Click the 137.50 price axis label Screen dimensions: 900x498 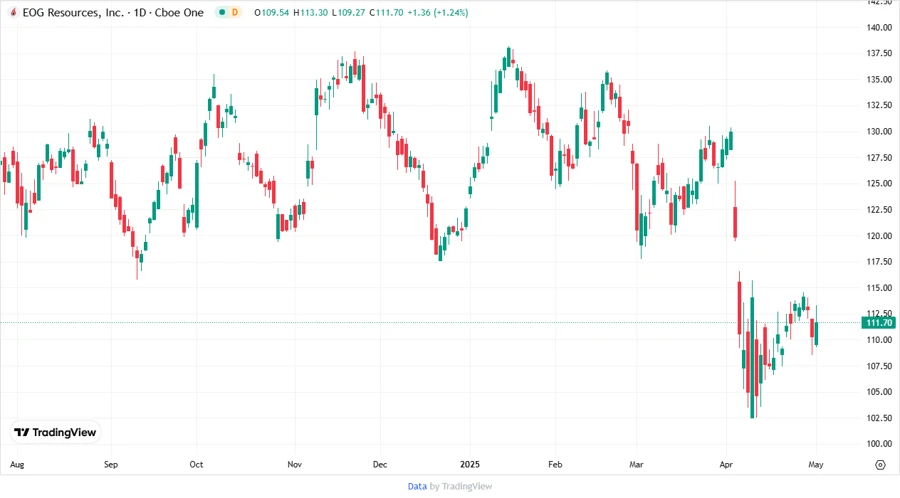tap(879, 53)
